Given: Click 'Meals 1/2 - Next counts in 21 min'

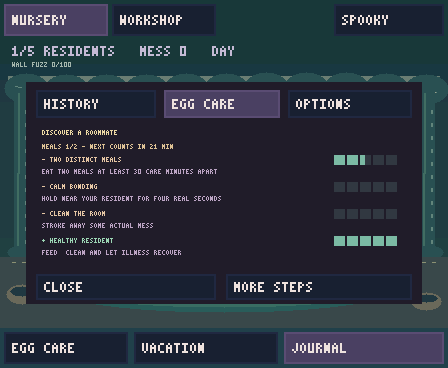Looking at the screenshot, I should [107, 146].
